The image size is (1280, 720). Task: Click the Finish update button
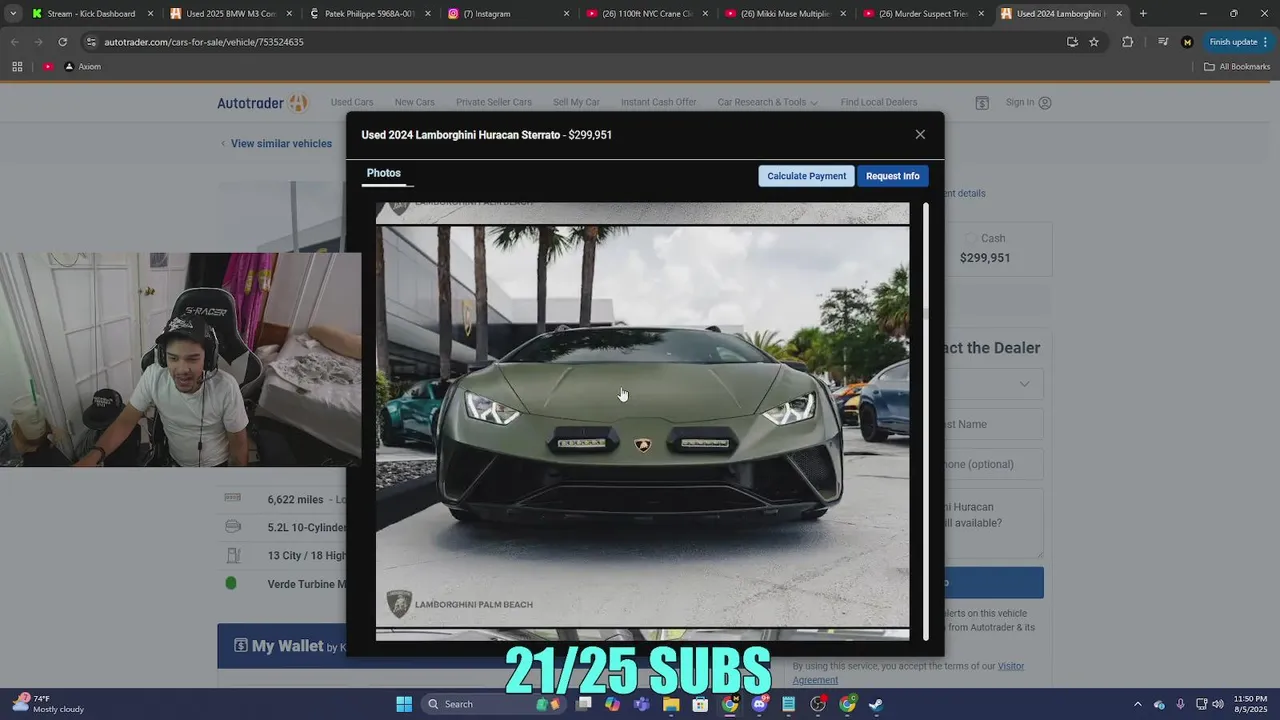(x=1238, y=42)
